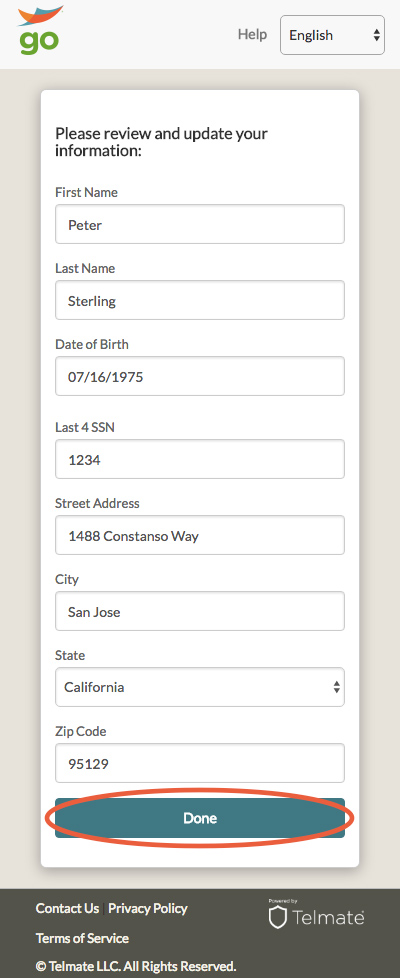Screen dimensions: 400x978
Task: Click the Done button
Action: coord(200,818)
